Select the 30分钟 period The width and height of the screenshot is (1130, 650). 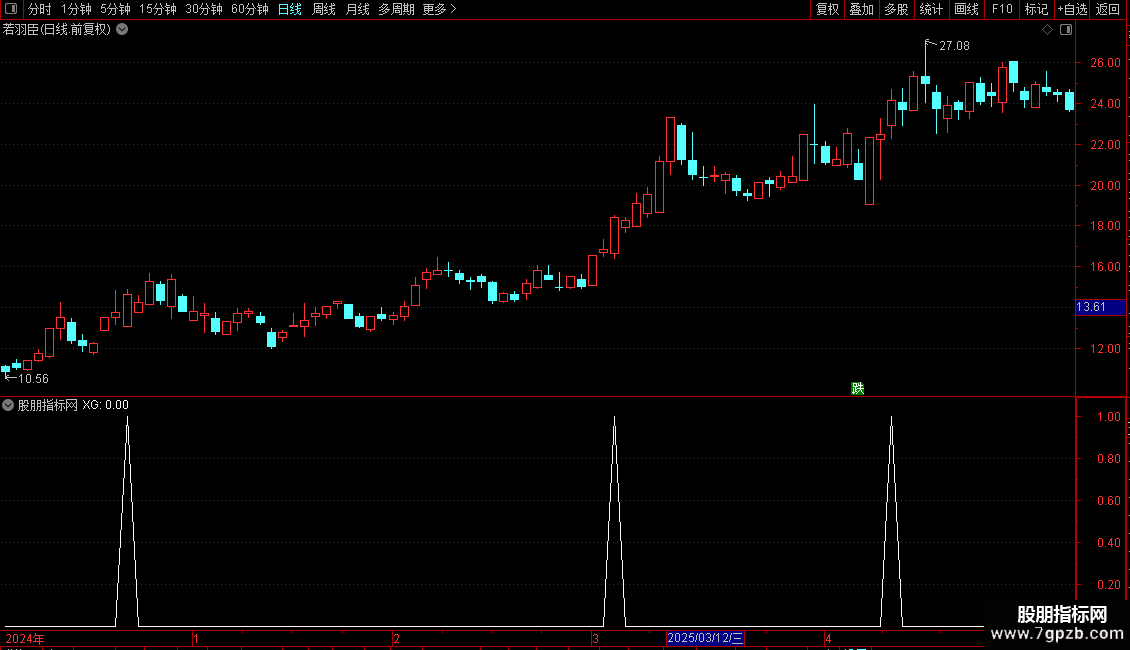coord(204,9)
